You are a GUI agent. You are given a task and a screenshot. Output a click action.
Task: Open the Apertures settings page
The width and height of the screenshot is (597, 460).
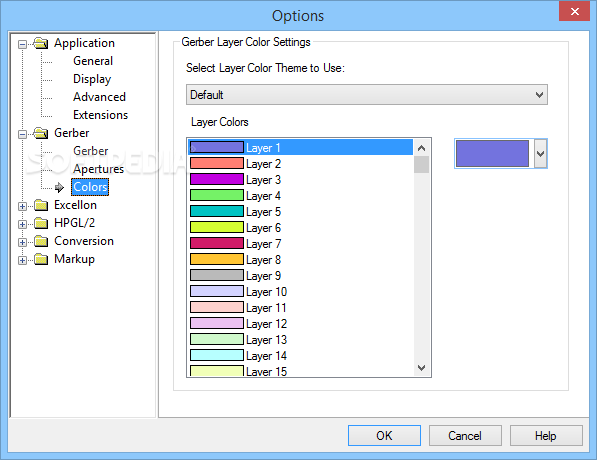pos(99,169)
